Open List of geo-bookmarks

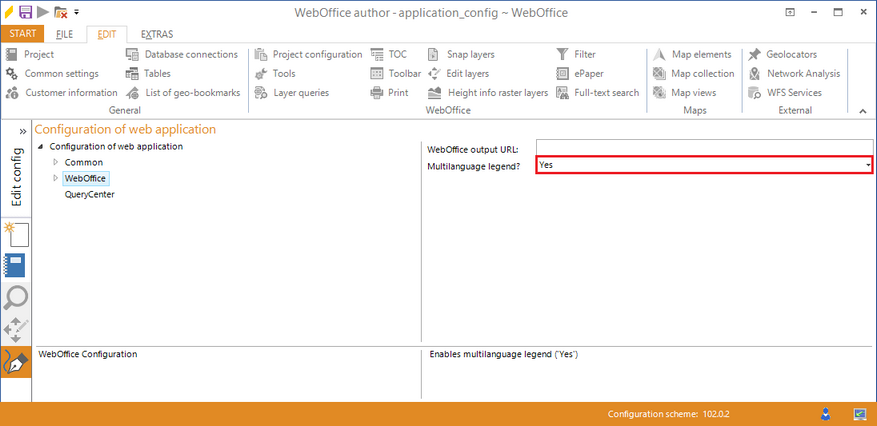pyautogui.click(x=183, y=92)
